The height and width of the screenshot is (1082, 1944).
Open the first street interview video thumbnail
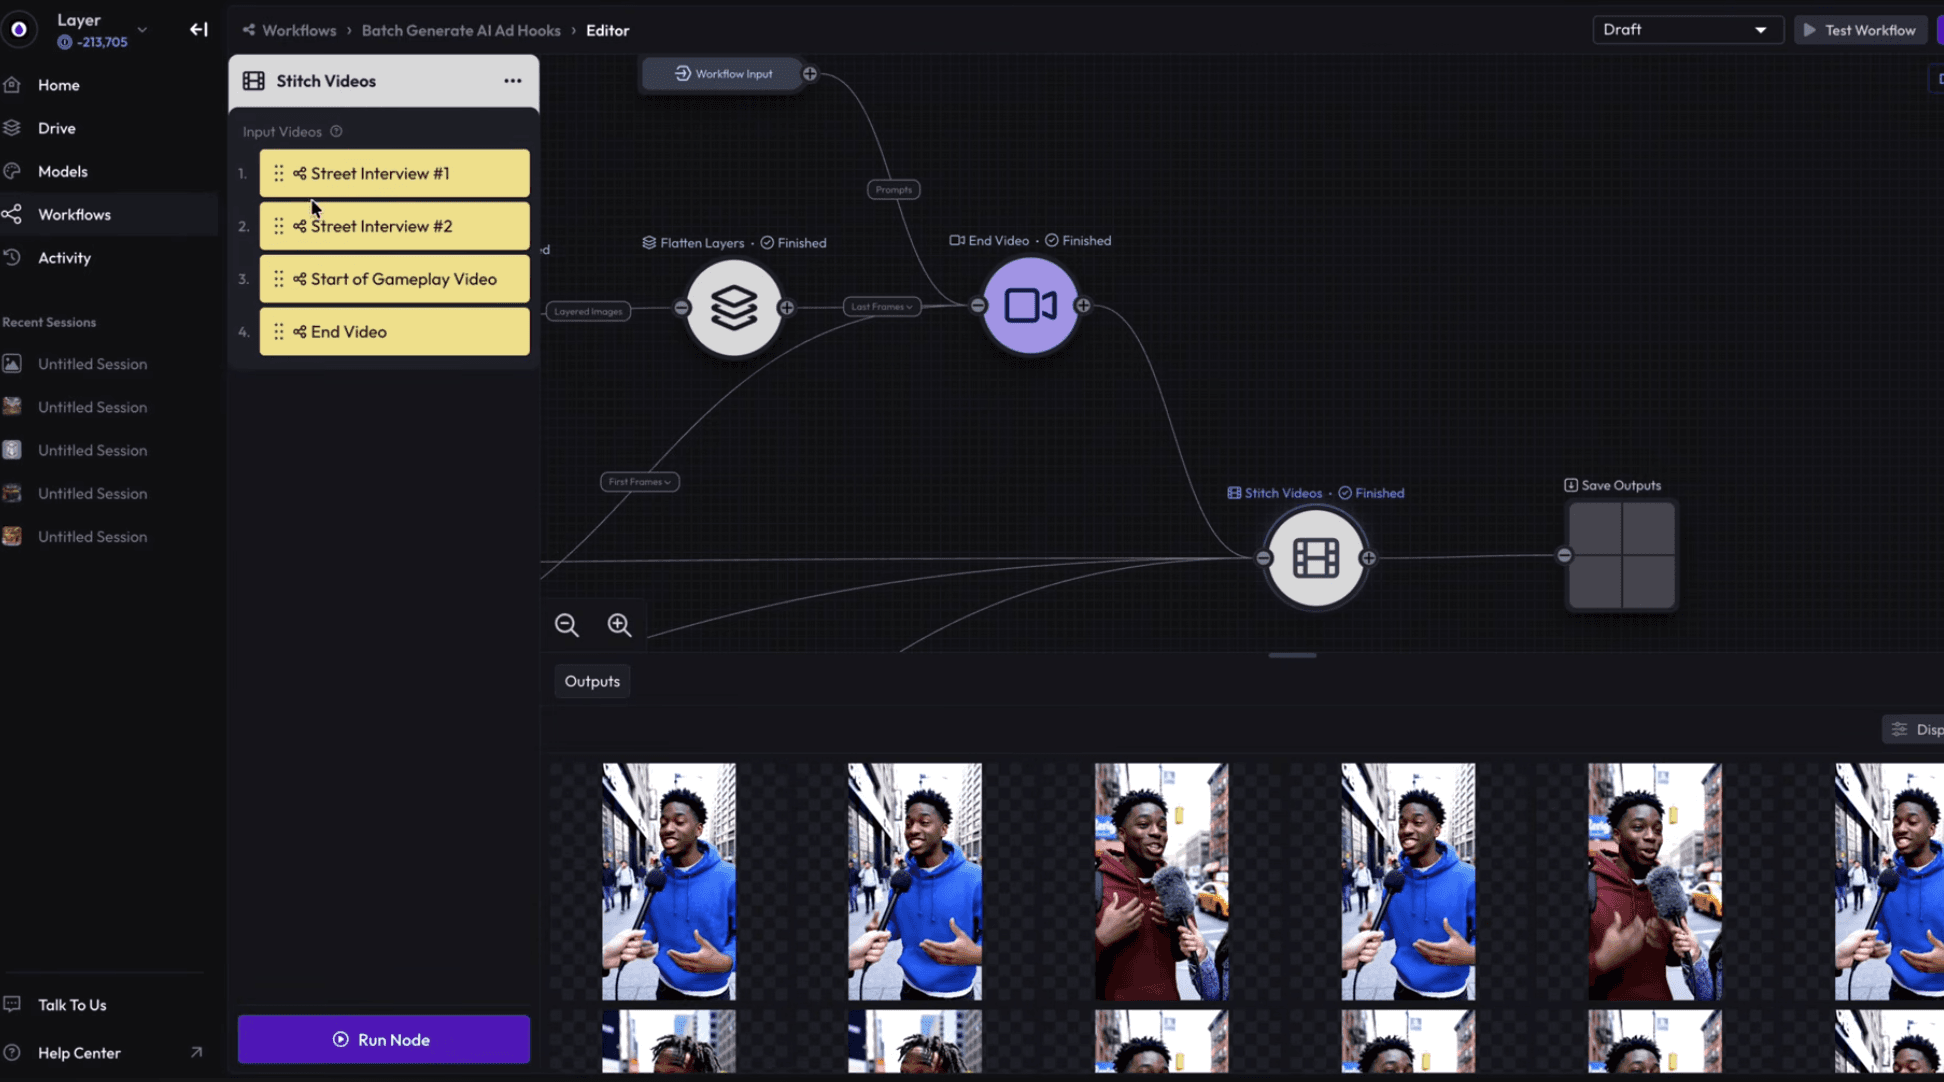[669, 881]
